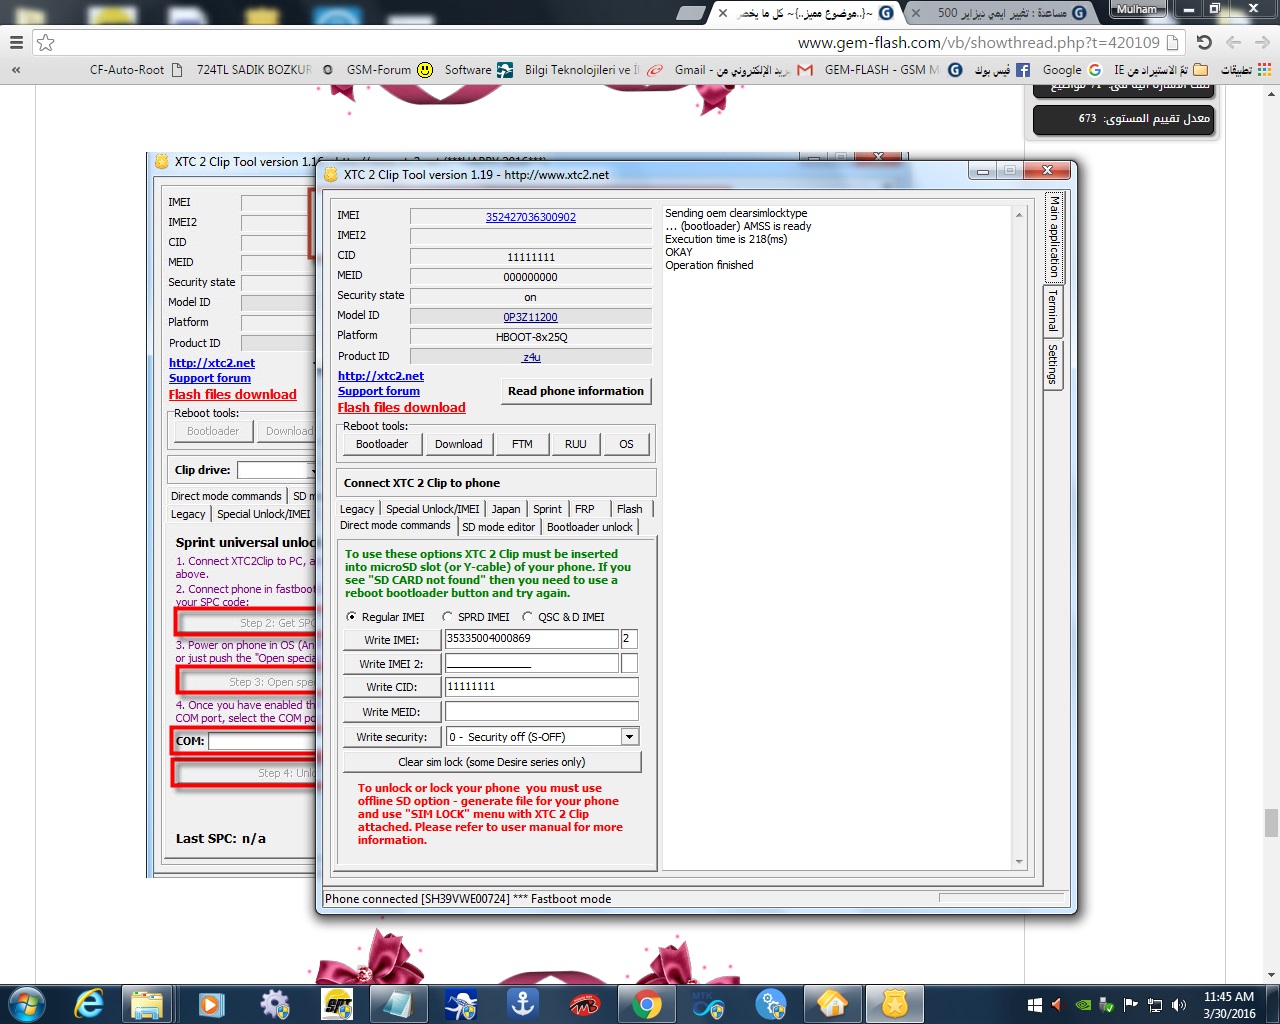
Task: Open the Japan tab
Action: (506, 509)
